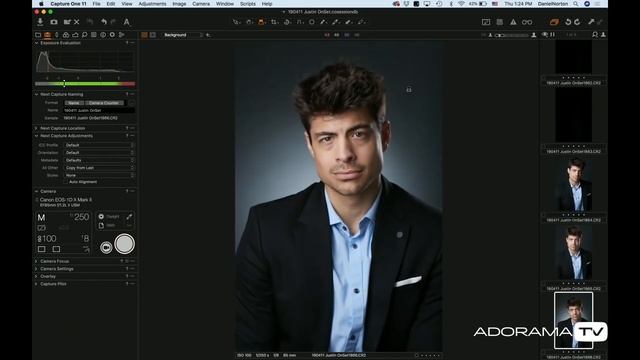
Task: Click the camera Capture icon in top toolbar
Action: coord(54,22)
